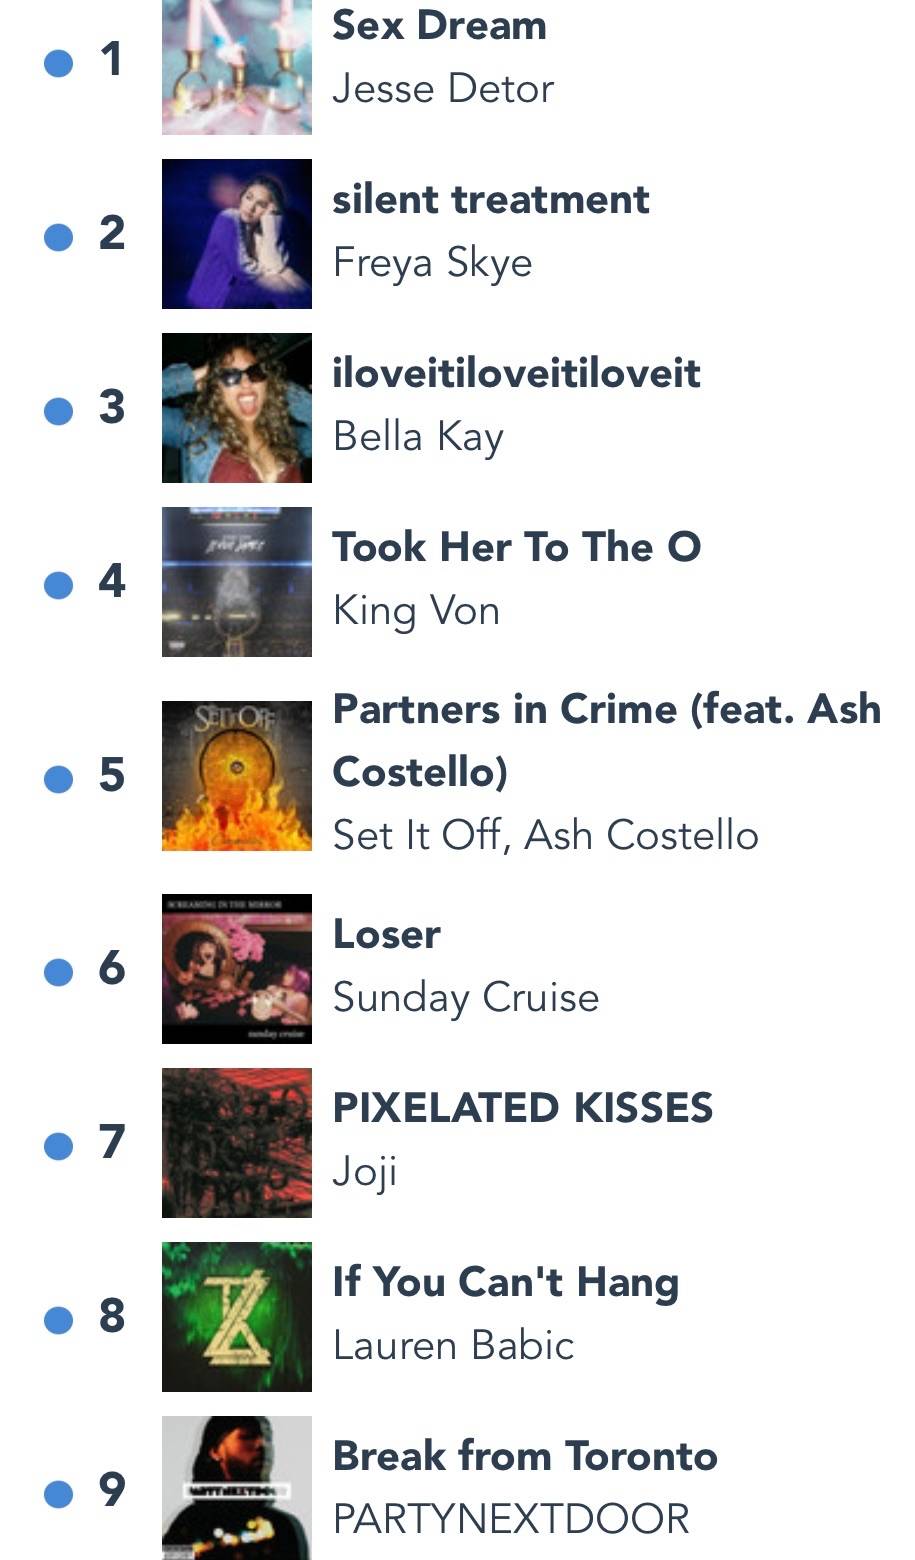Viewport: 915px width, 1560px height.
Task: Go to artist Freya Skye
Action: [432, 263]
